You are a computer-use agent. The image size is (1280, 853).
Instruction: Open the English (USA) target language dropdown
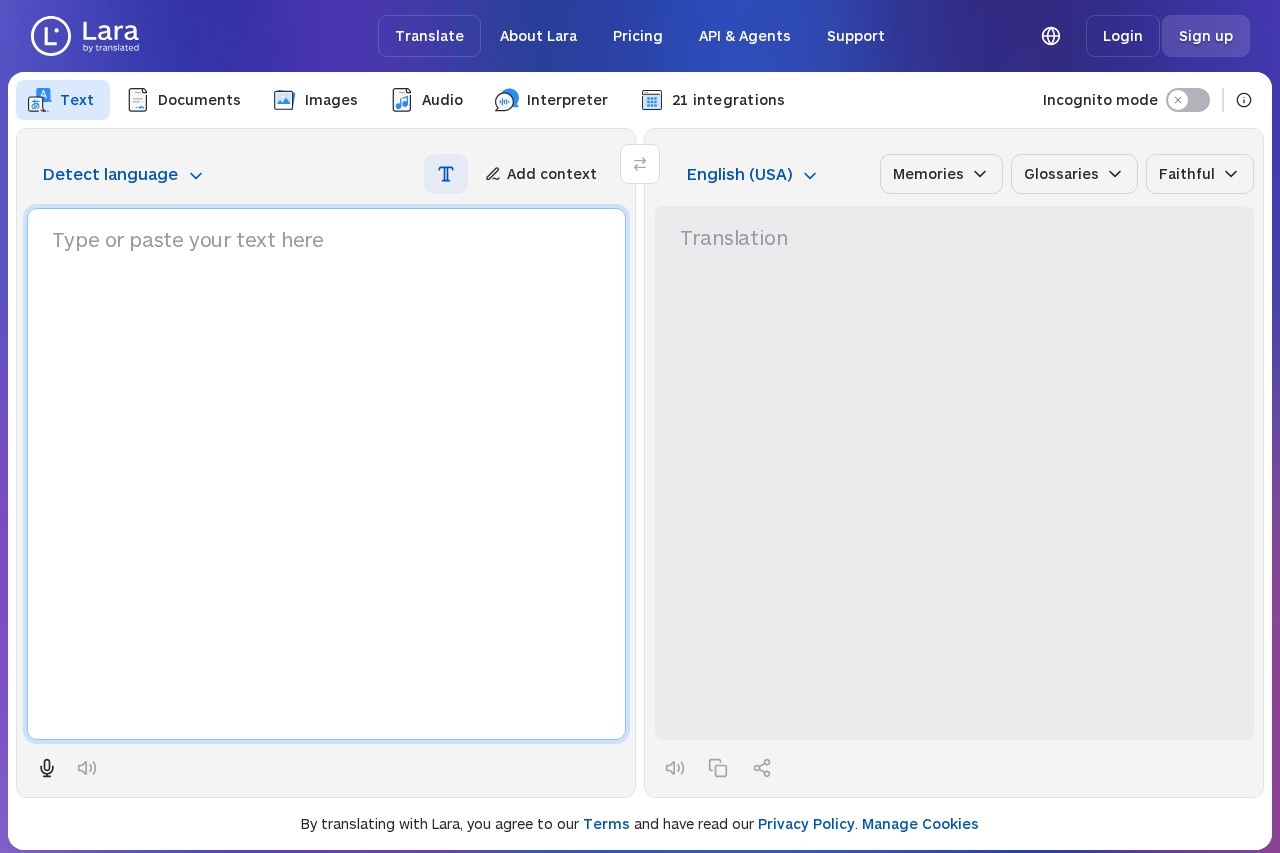pyautogui.click(x=752, y=175)
